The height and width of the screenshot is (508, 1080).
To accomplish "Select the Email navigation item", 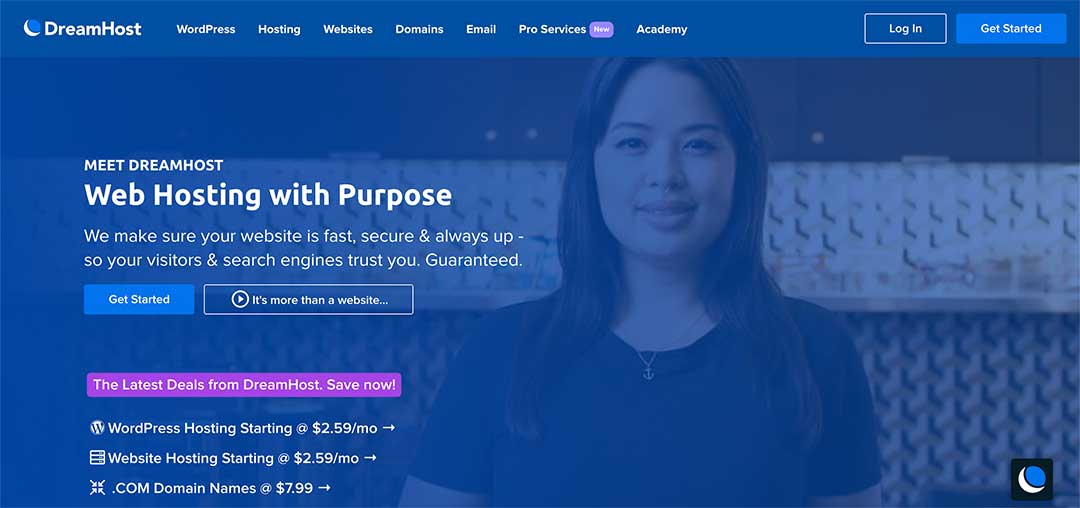I will point(481,29).
